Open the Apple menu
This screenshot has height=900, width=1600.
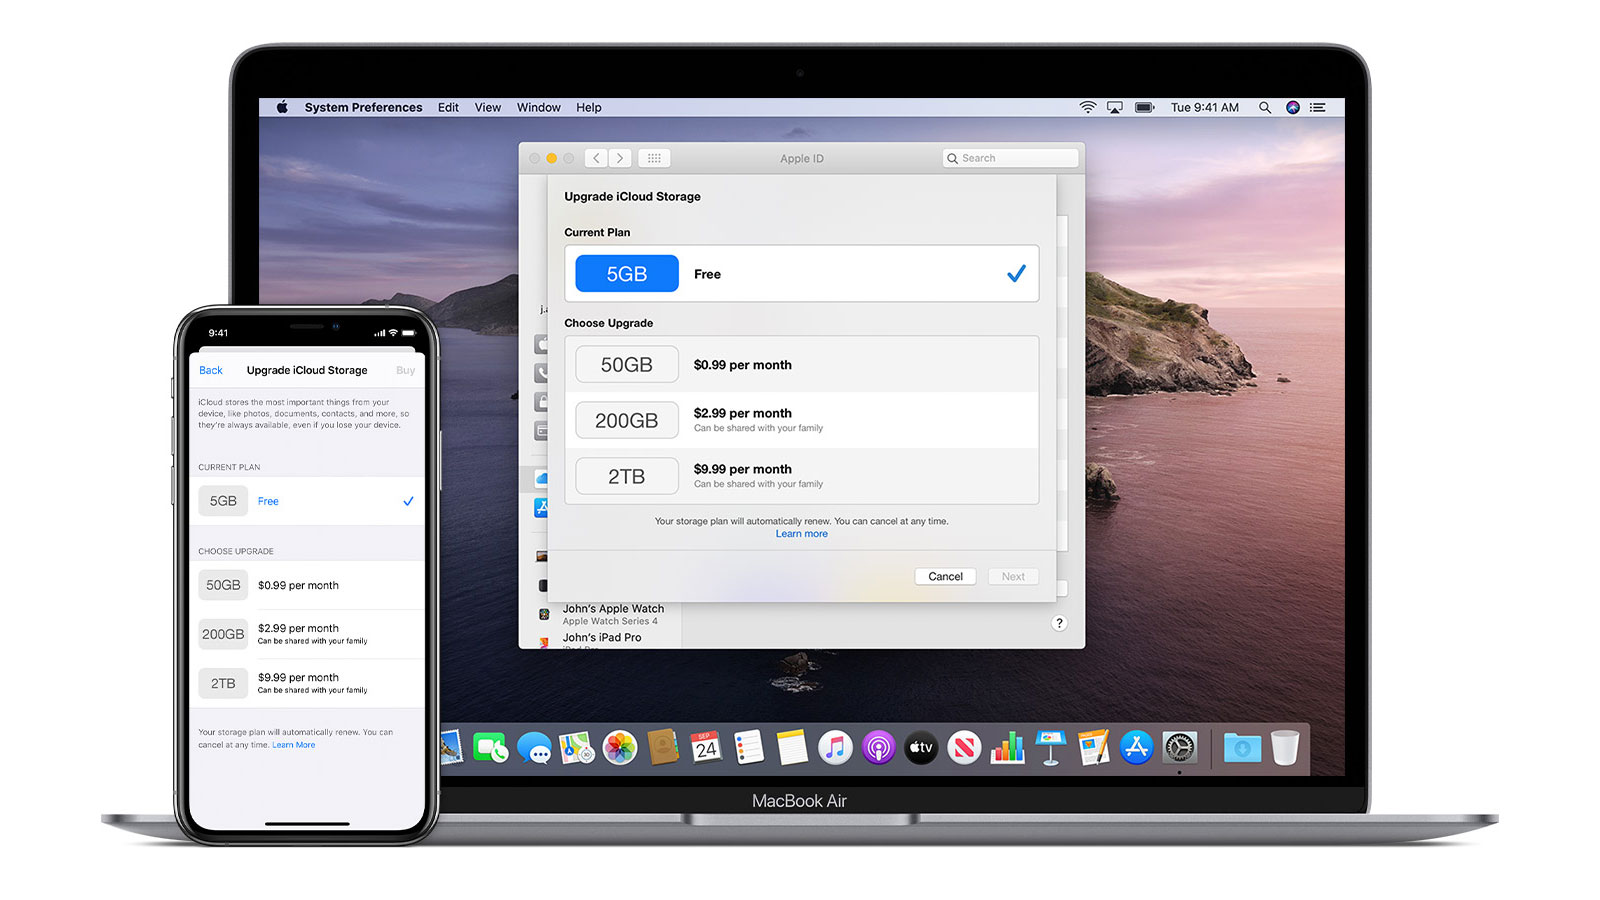pos(282,107)
